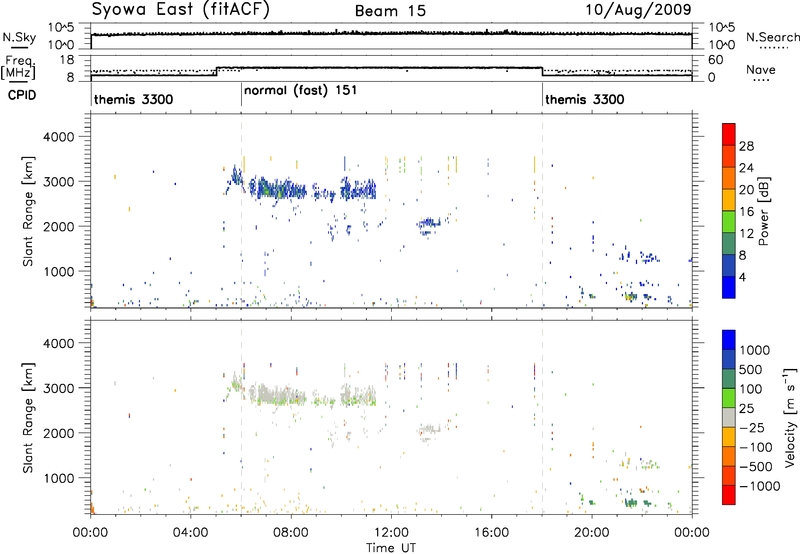Click the red top of the power color bar
The height and width of the screenshot is (554, 800).
pyautogui.click(x=729, y=134)
